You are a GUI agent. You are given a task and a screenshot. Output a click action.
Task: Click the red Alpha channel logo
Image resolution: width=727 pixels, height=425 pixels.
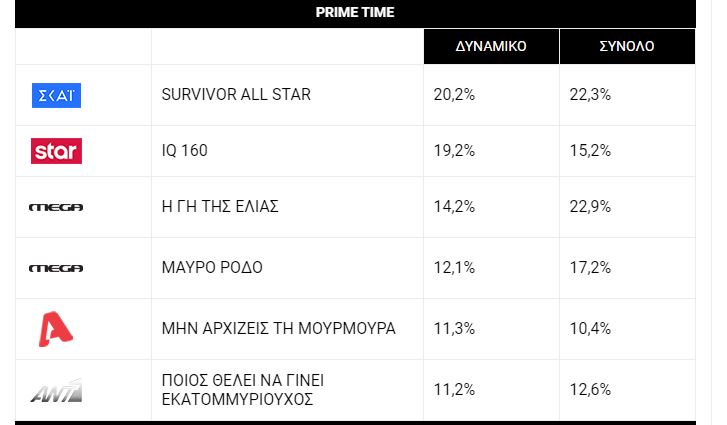tap(55, 329)
